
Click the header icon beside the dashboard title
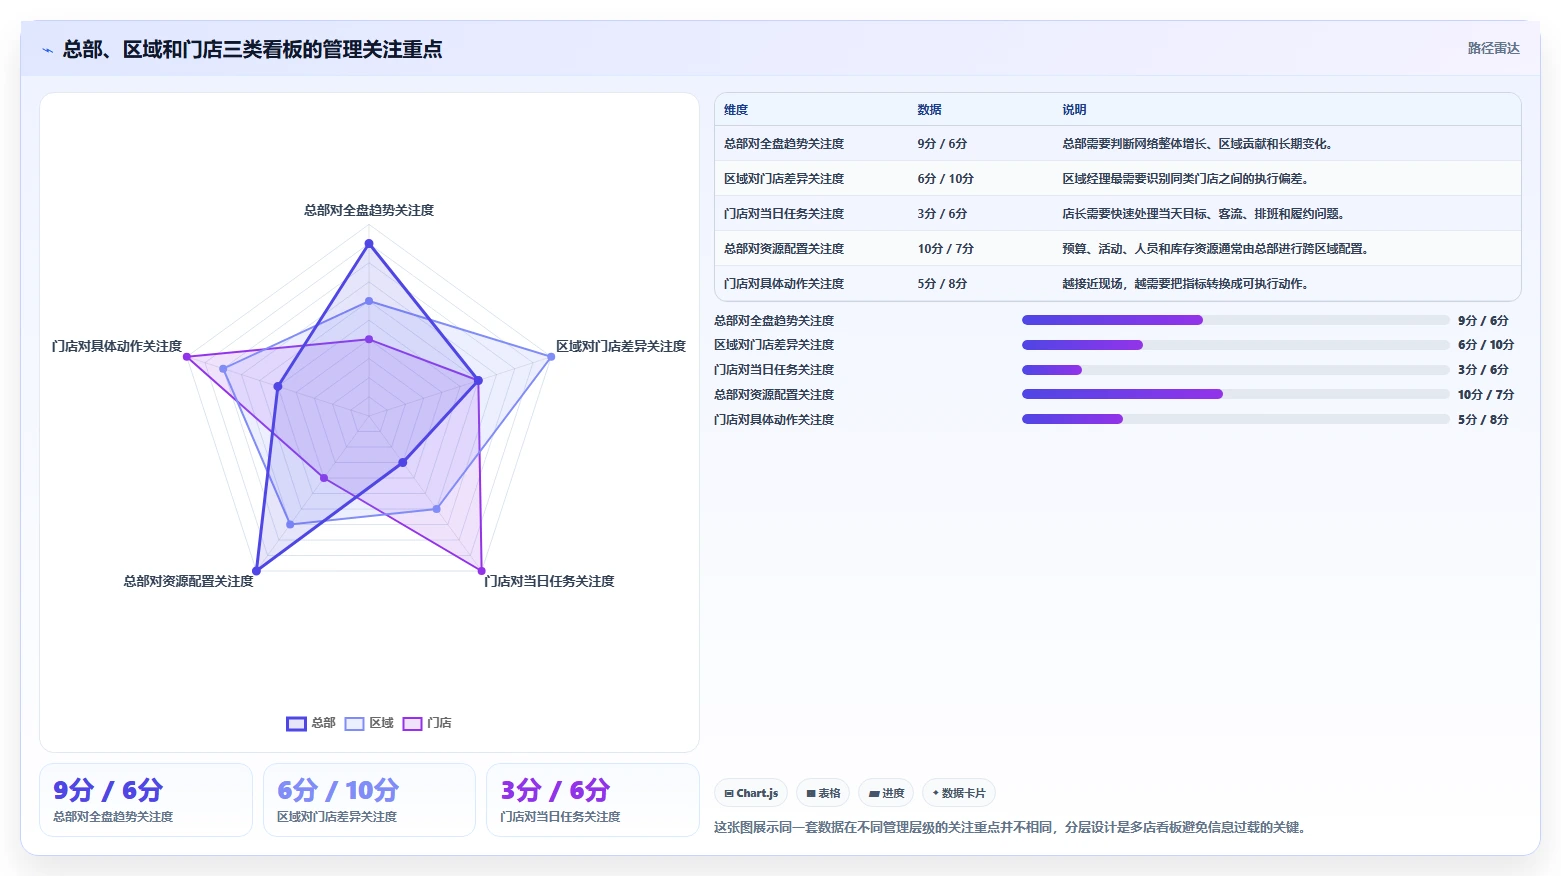tap(47, 50)
